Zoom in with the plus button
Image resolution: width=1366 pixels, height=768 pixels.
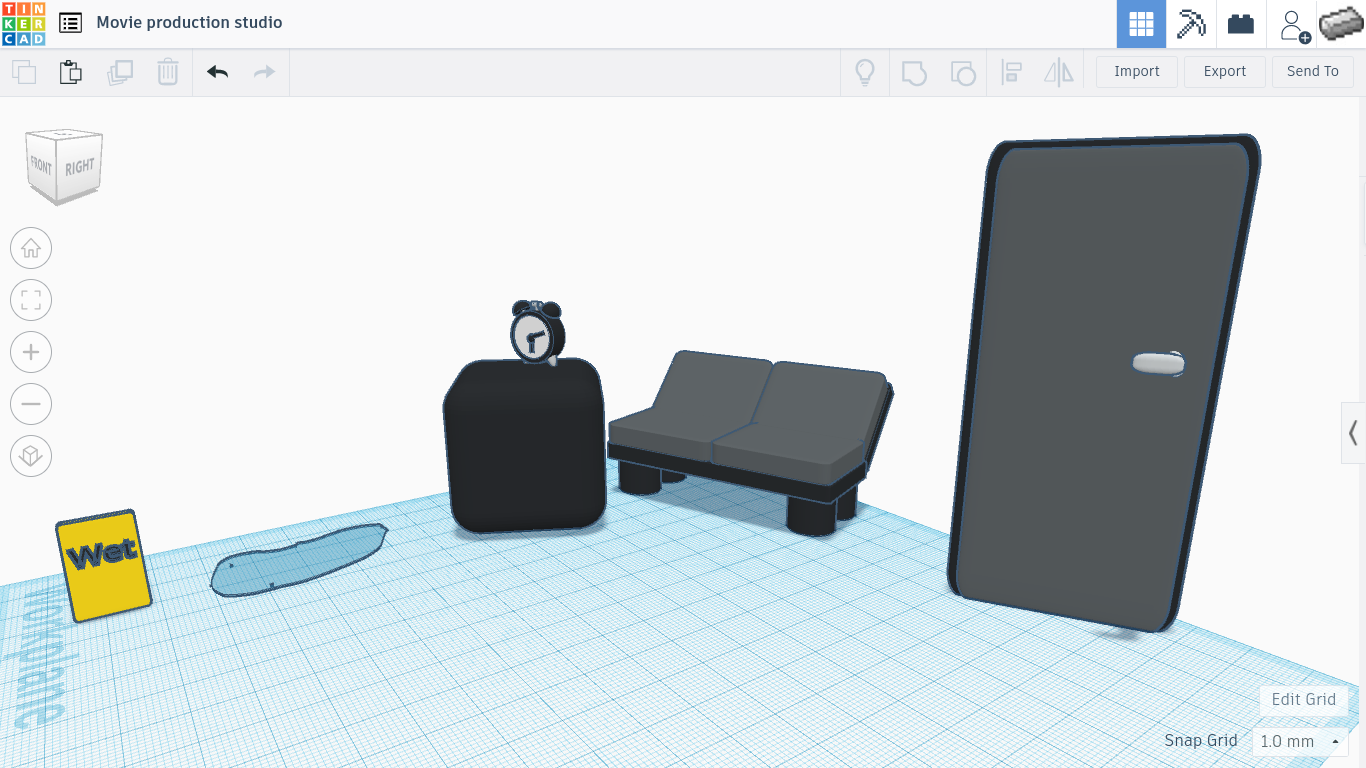pyautogui.click(x=31, y=352)
